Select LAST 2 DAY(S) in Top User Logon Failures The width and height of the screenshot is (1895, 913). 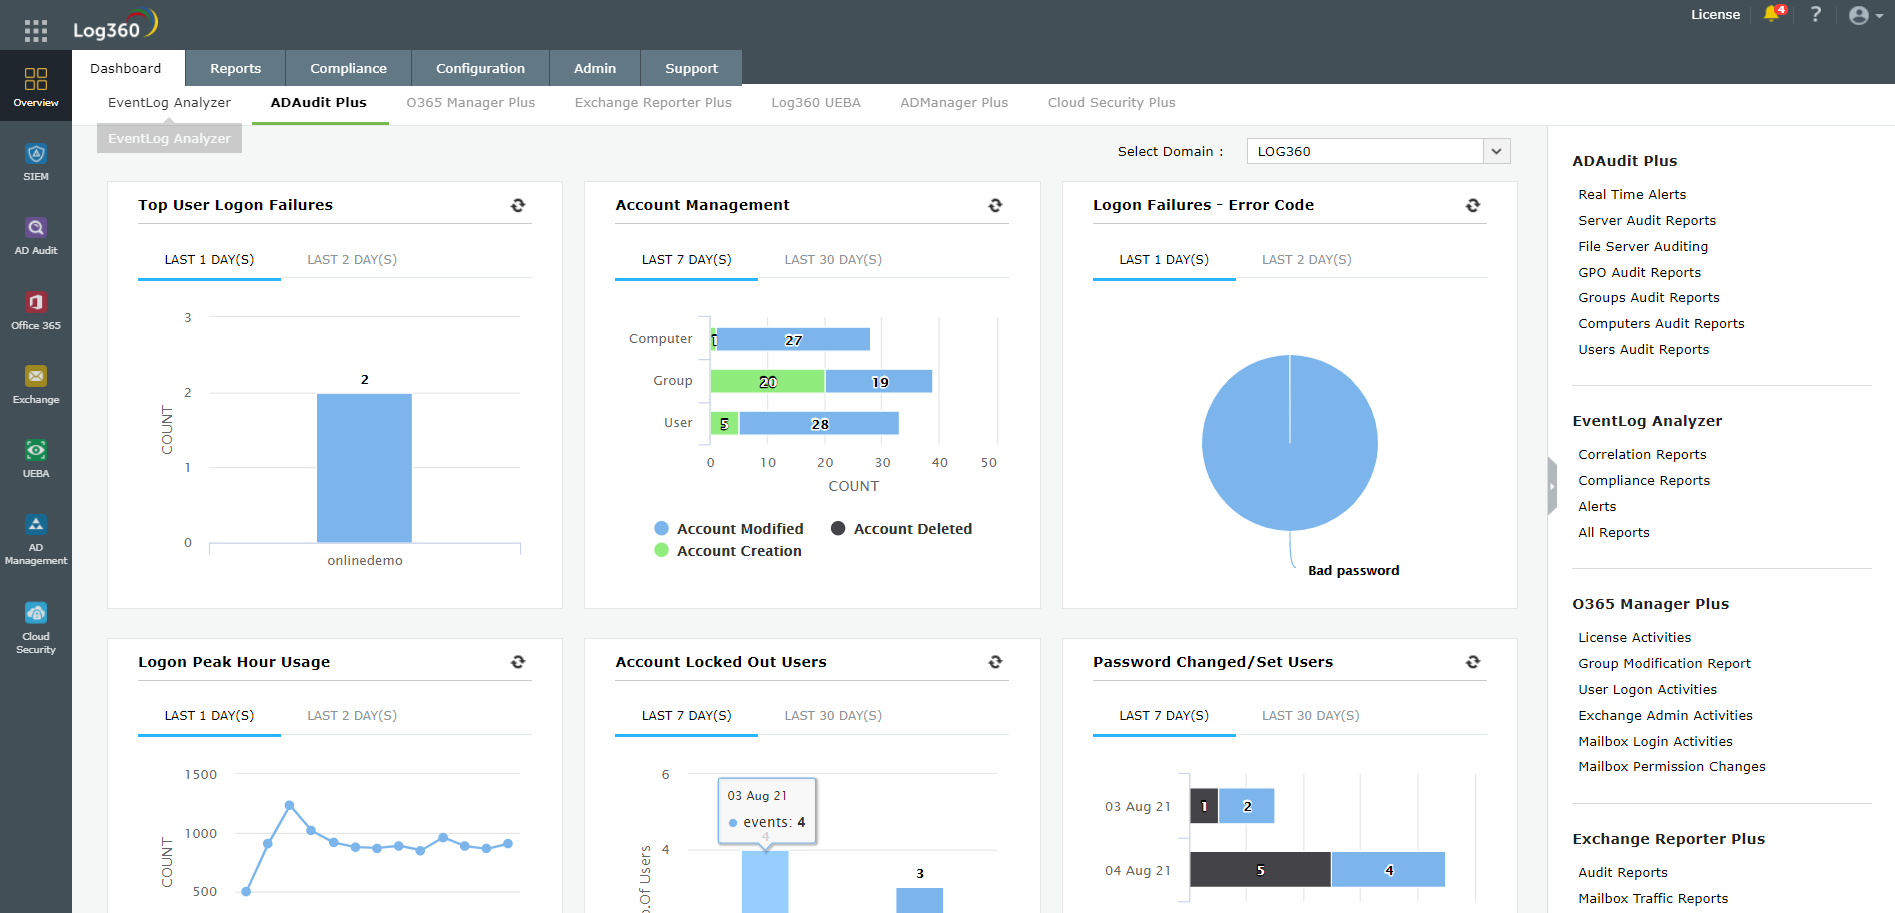[x=352, y=259]
